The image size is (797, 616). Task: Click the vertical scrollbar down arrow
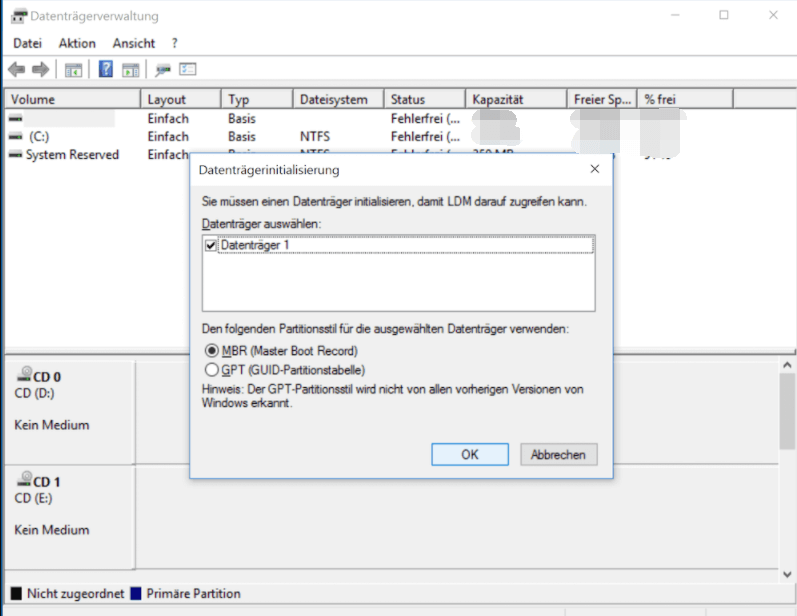pyautogui.click(x=787, y=573)
